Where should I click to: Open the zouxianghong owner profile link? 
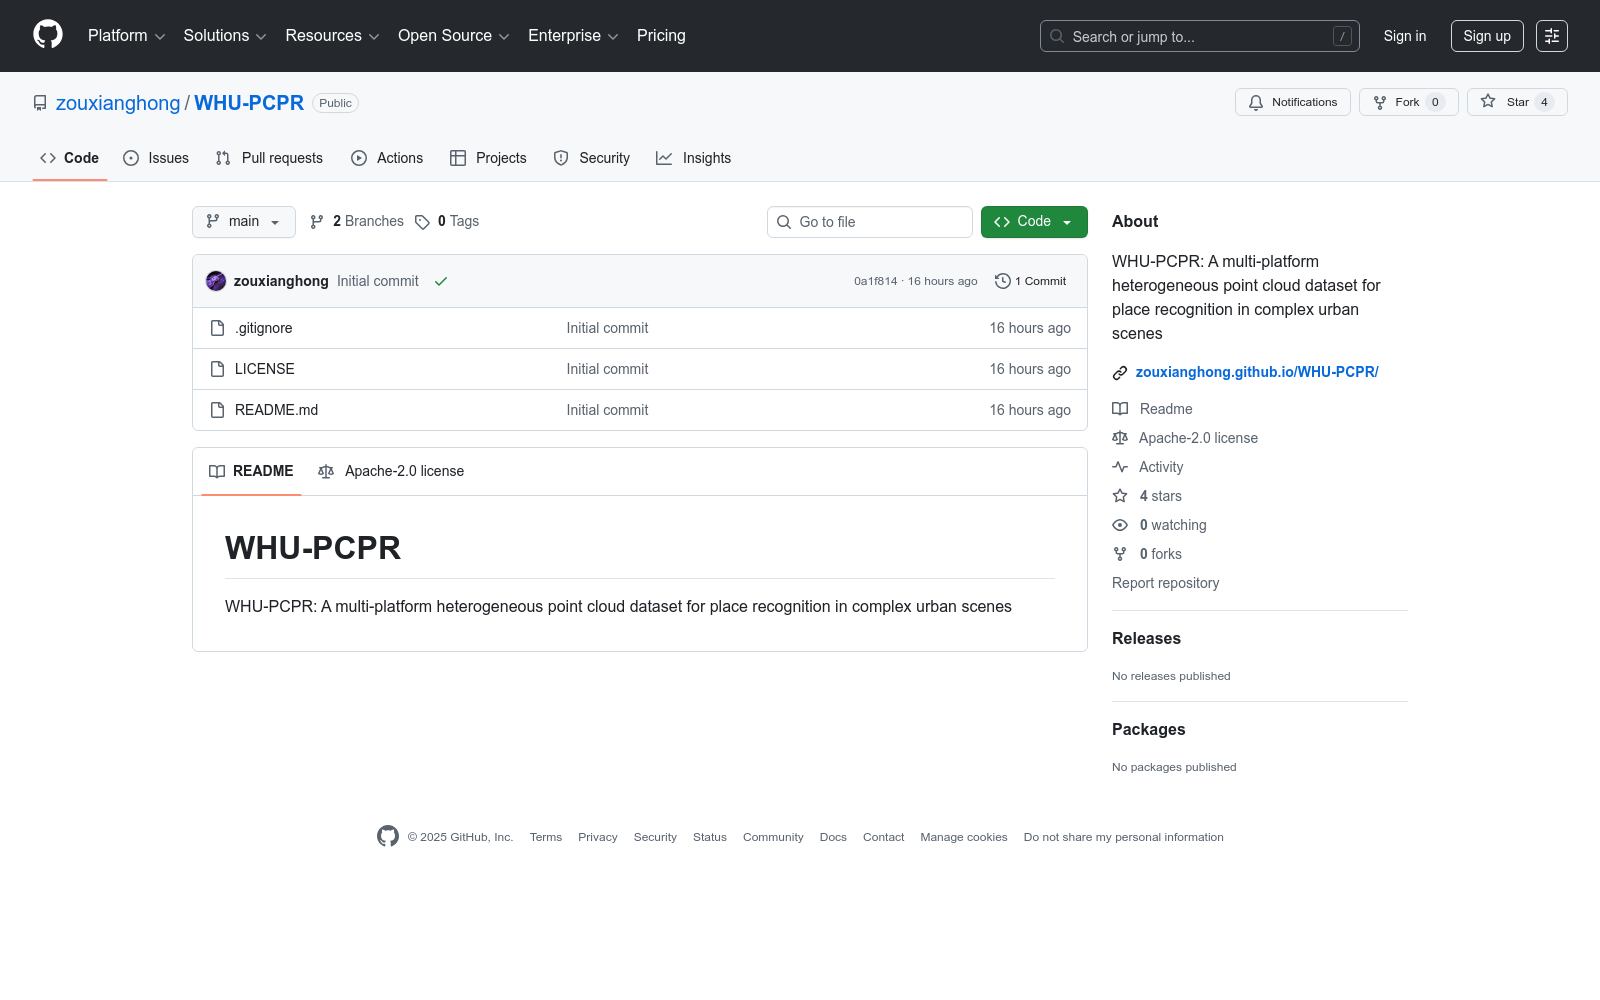118,103
